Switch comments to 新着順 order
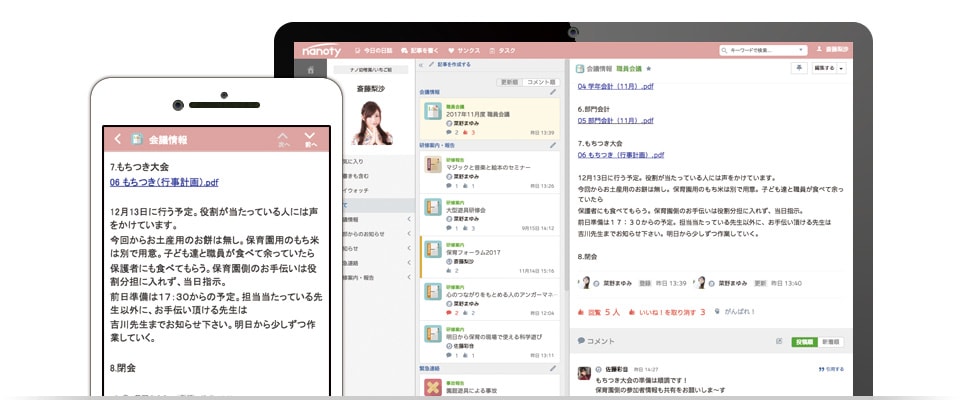The height and width of the screenshot is (400, 960). click(830, 342)
